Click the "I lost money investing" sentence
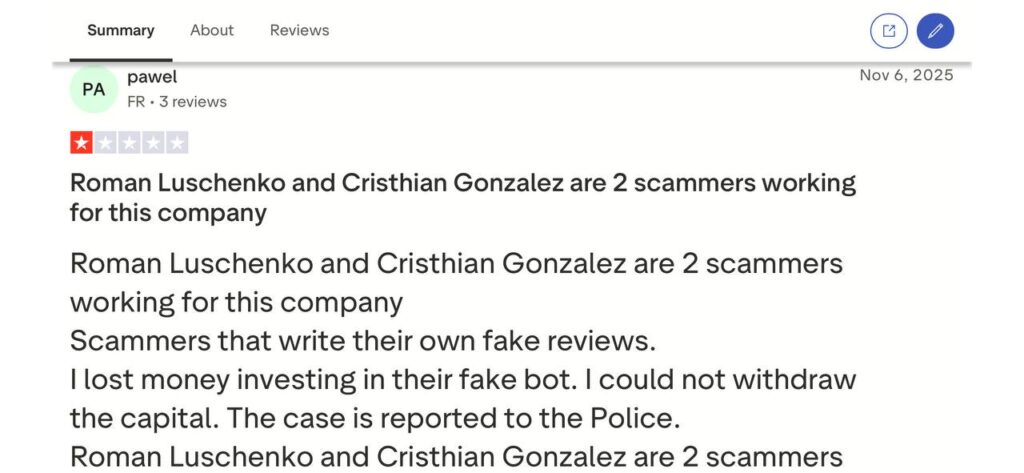This screenshot has height=473, width=1024. [x=464, y=379]
